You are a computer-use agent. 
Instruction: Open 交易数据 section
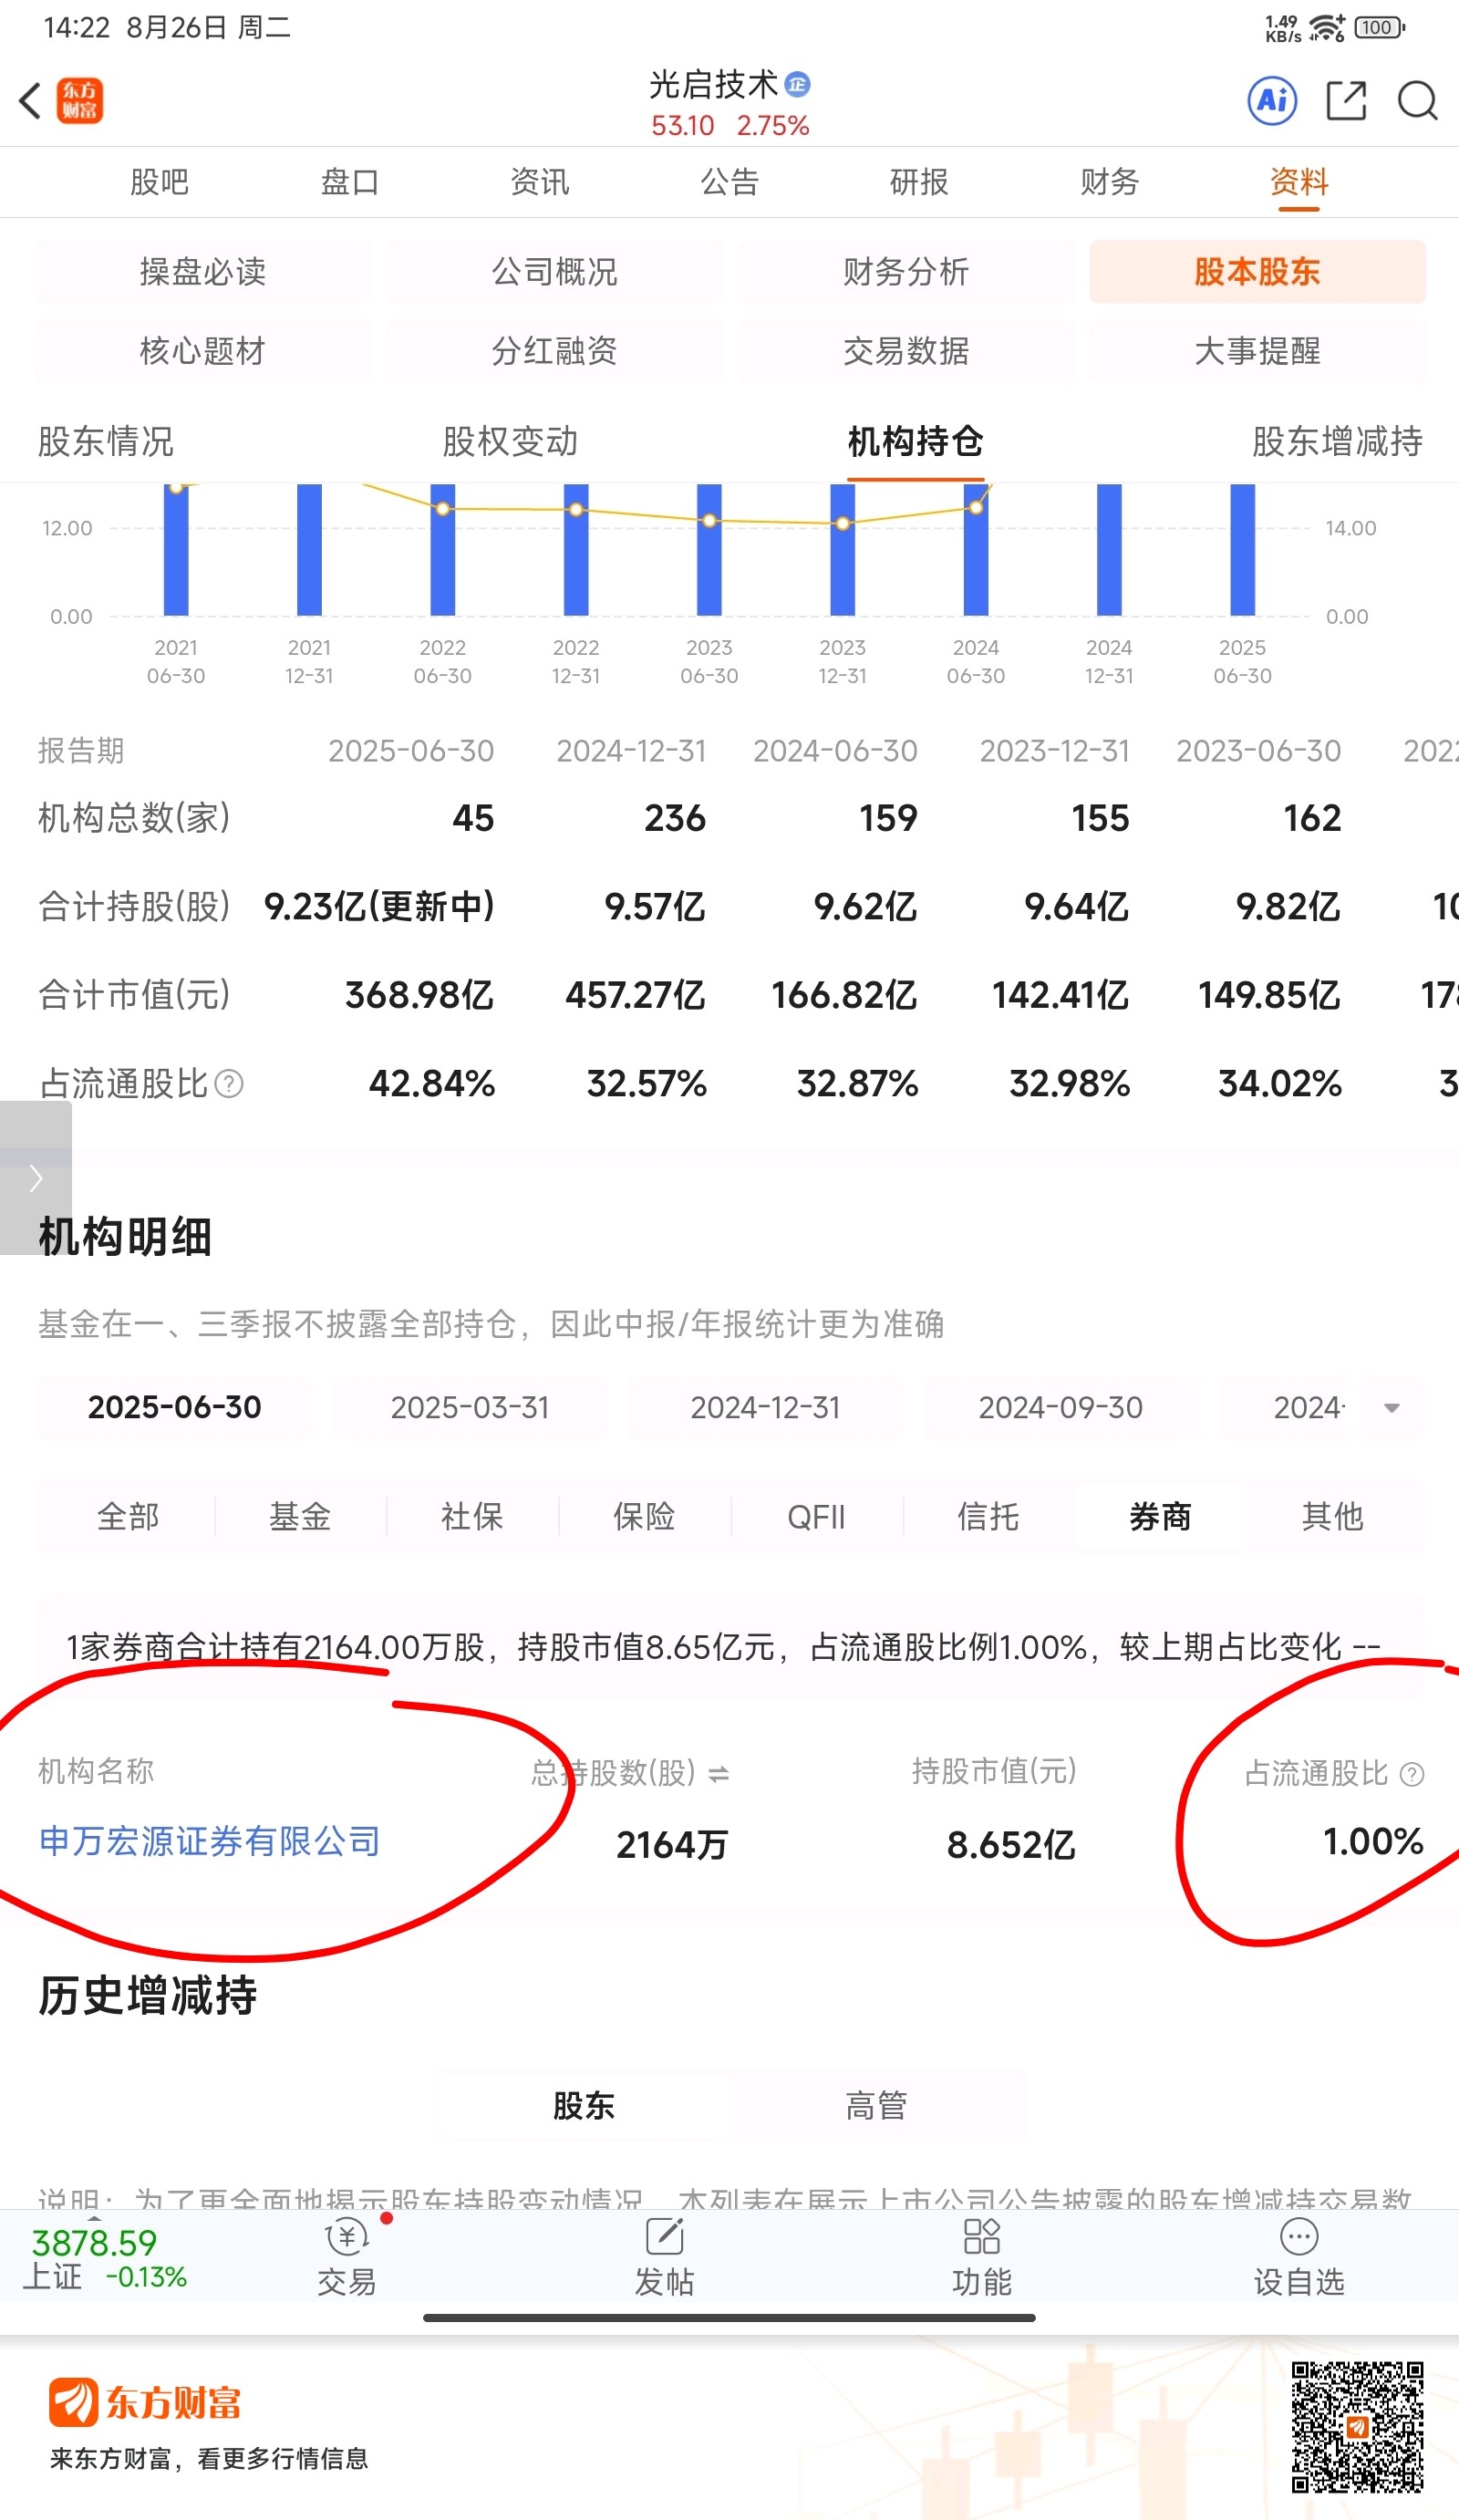coord(906,351)
